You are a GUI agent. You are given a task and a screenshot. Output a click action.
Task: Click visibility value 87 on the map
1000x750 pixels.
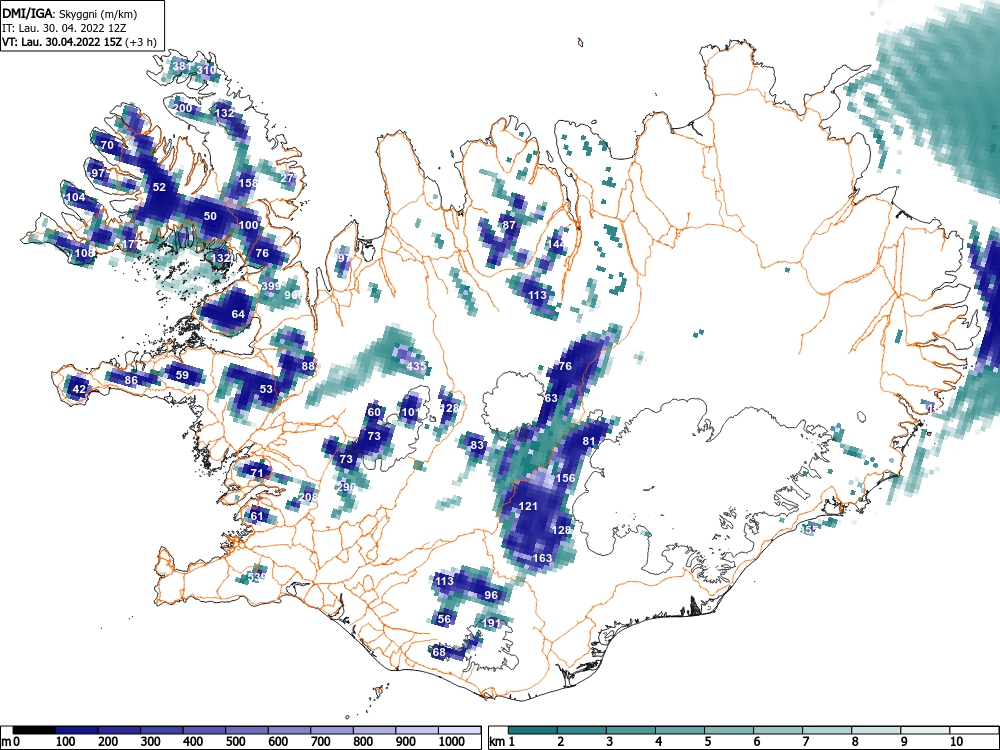click(509, 225)
